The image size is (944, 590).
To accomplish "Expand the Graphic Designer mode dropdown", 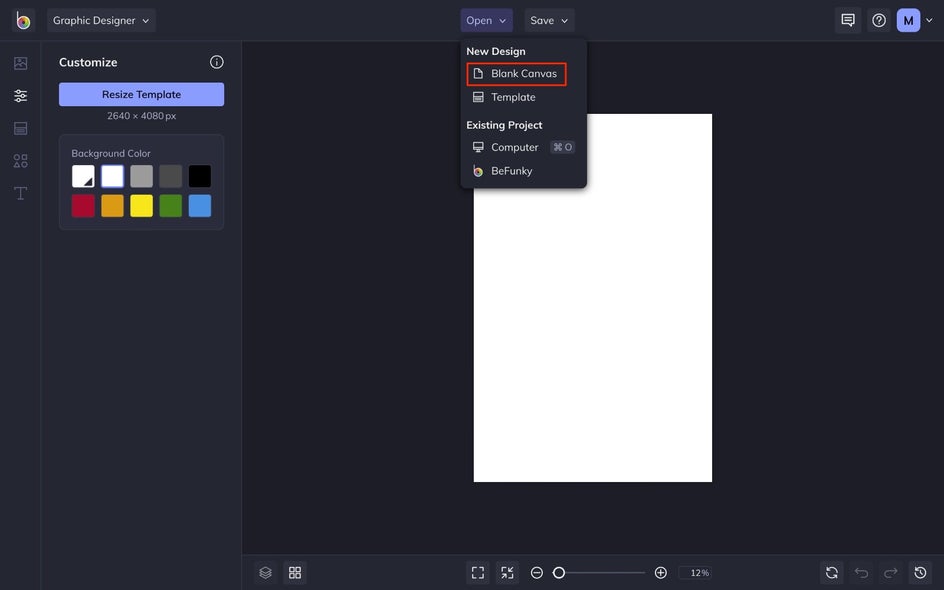I will (101, 20).
